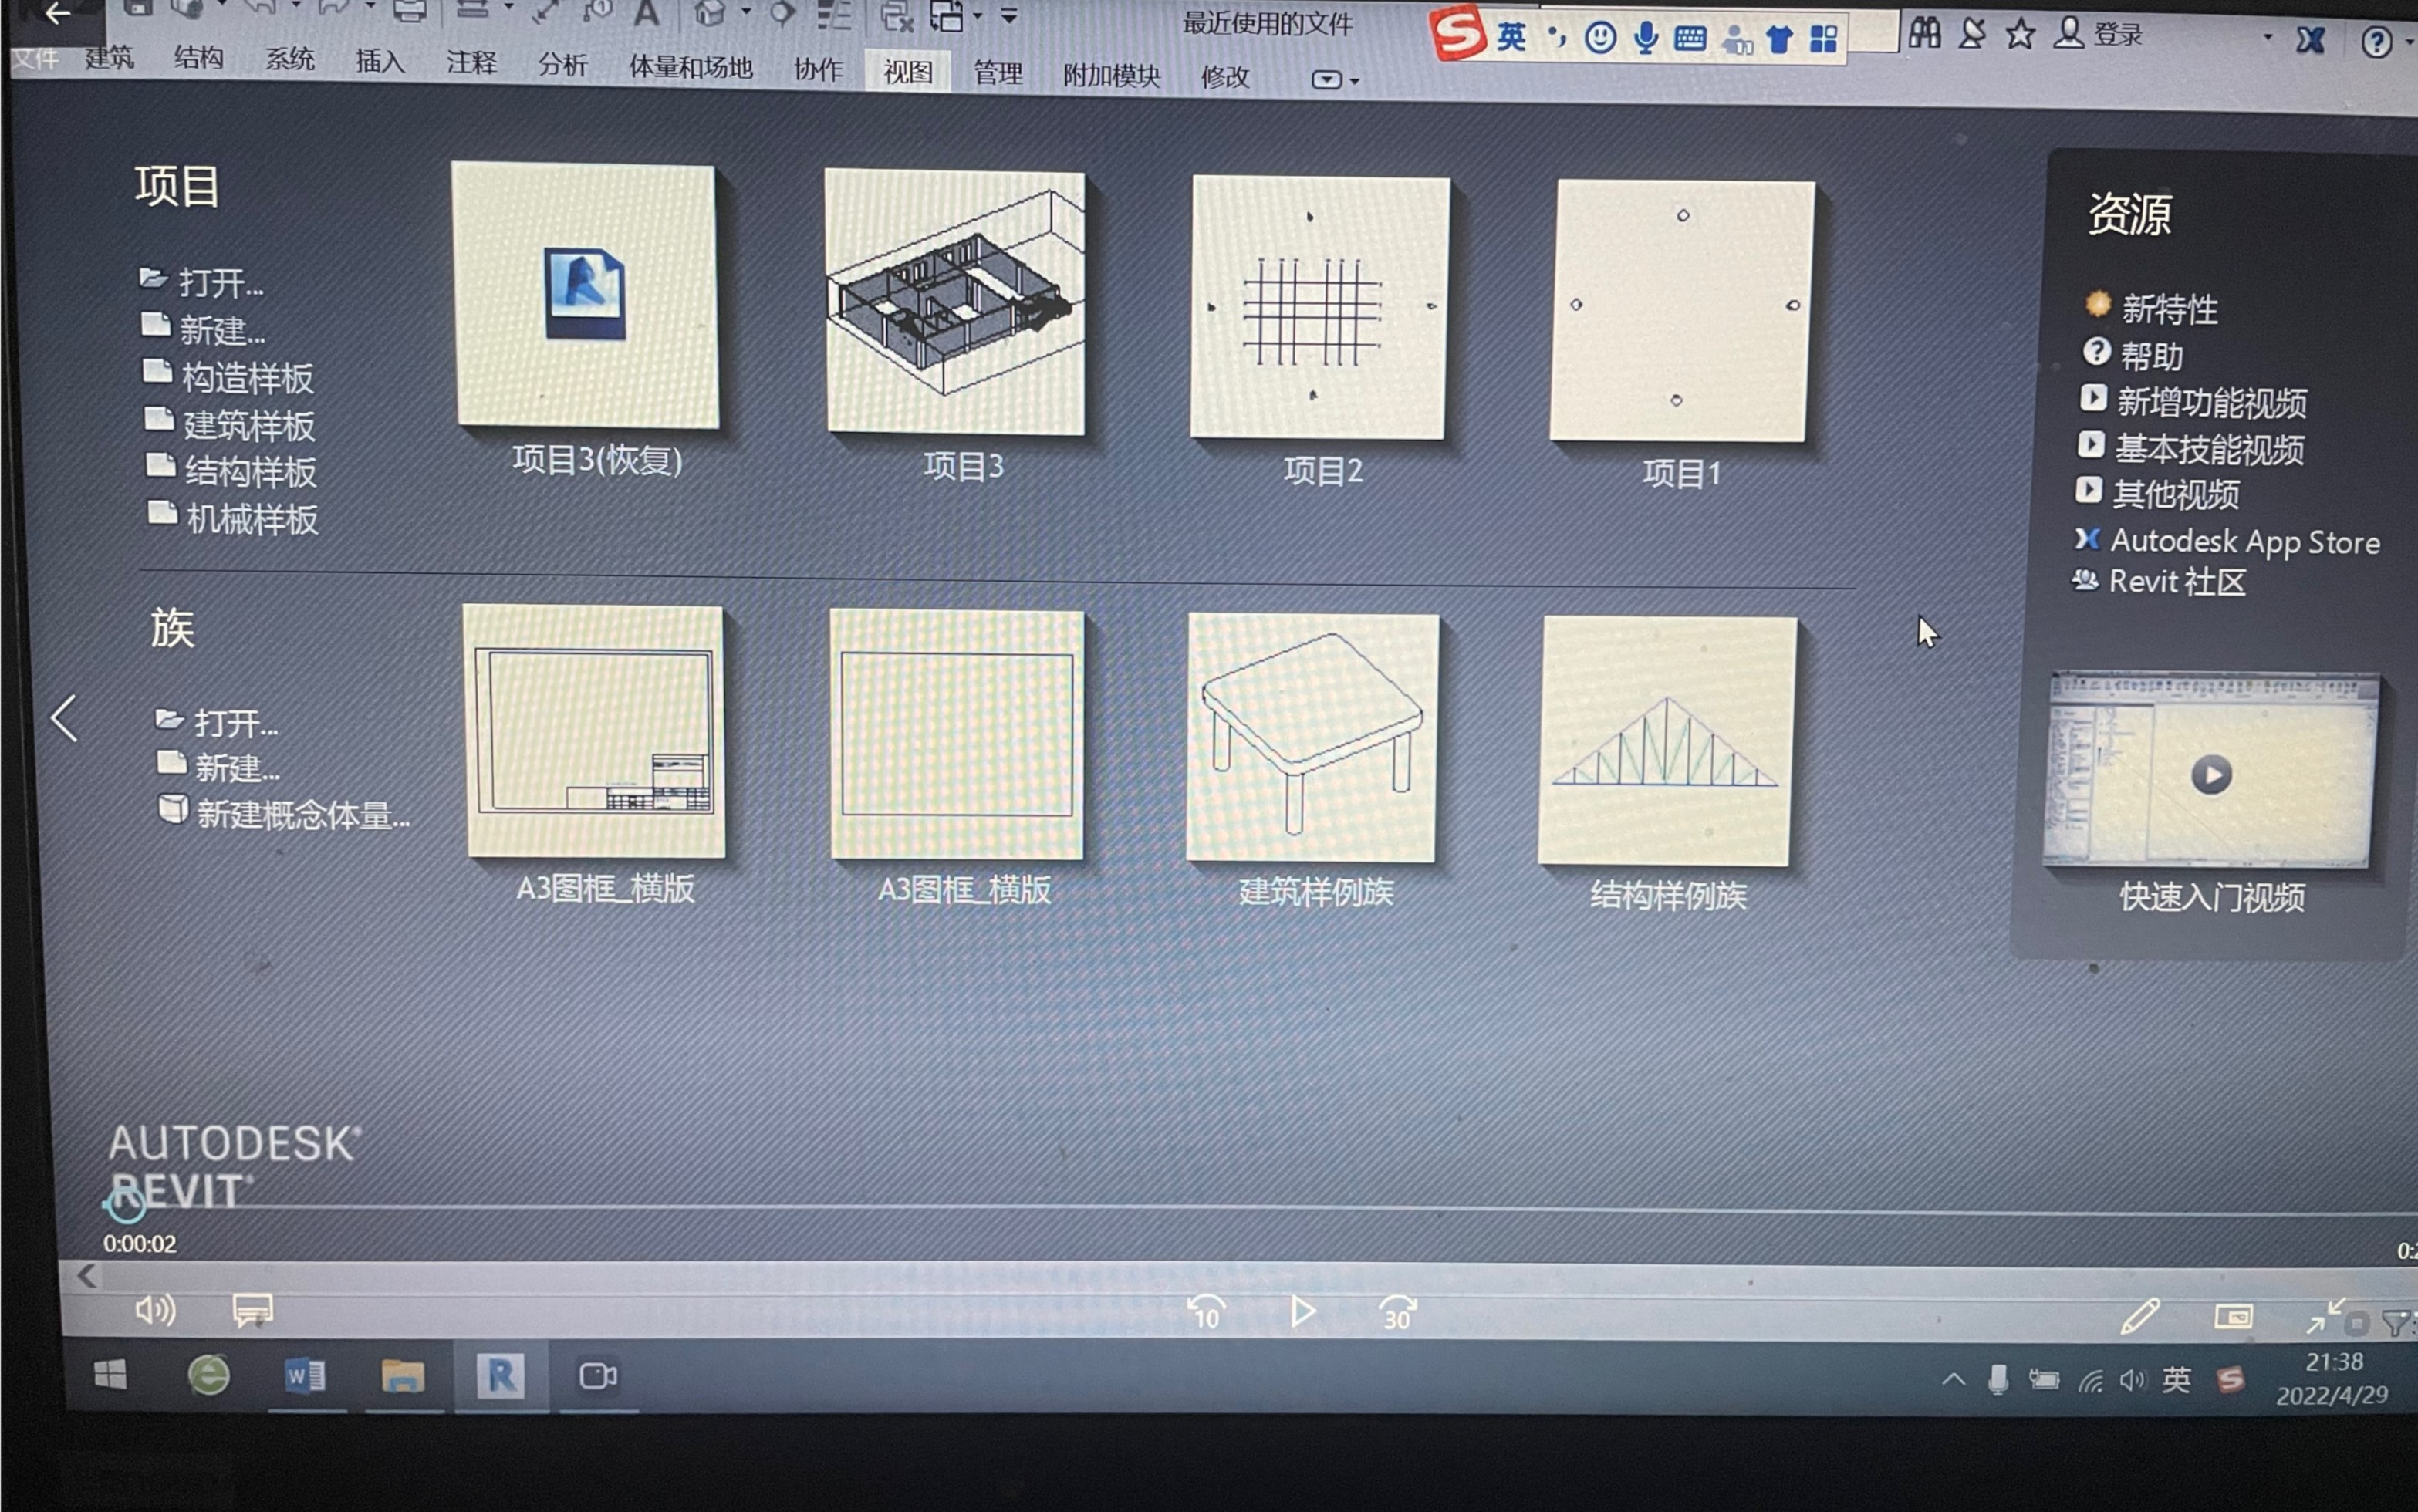Viewport: 2418px width, 1512px height.
Task: Expand the ribbon panel display dropdown after 修改
Action: tap(1335, 80)
